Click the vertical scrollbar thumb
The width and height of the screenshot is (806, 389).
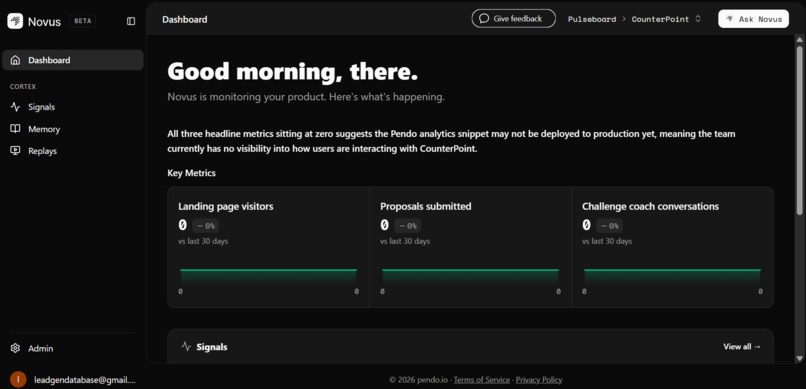(799, 130)
